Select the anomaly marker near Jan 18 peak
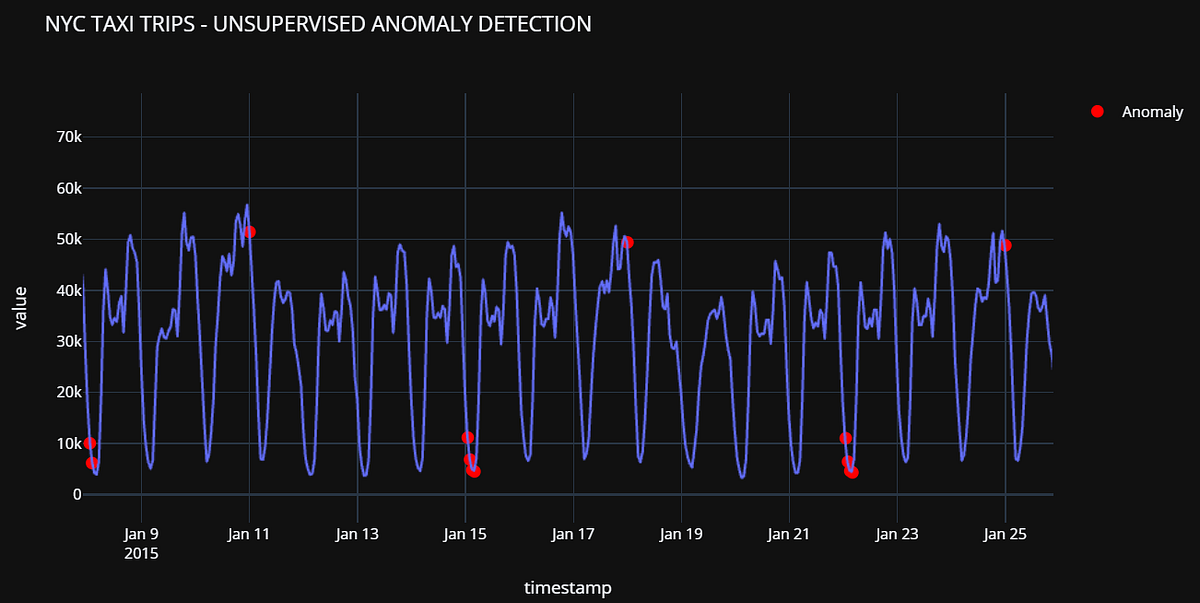This screenshot has width=1200, height=603. pyautogui.click(x=628, y=240)
